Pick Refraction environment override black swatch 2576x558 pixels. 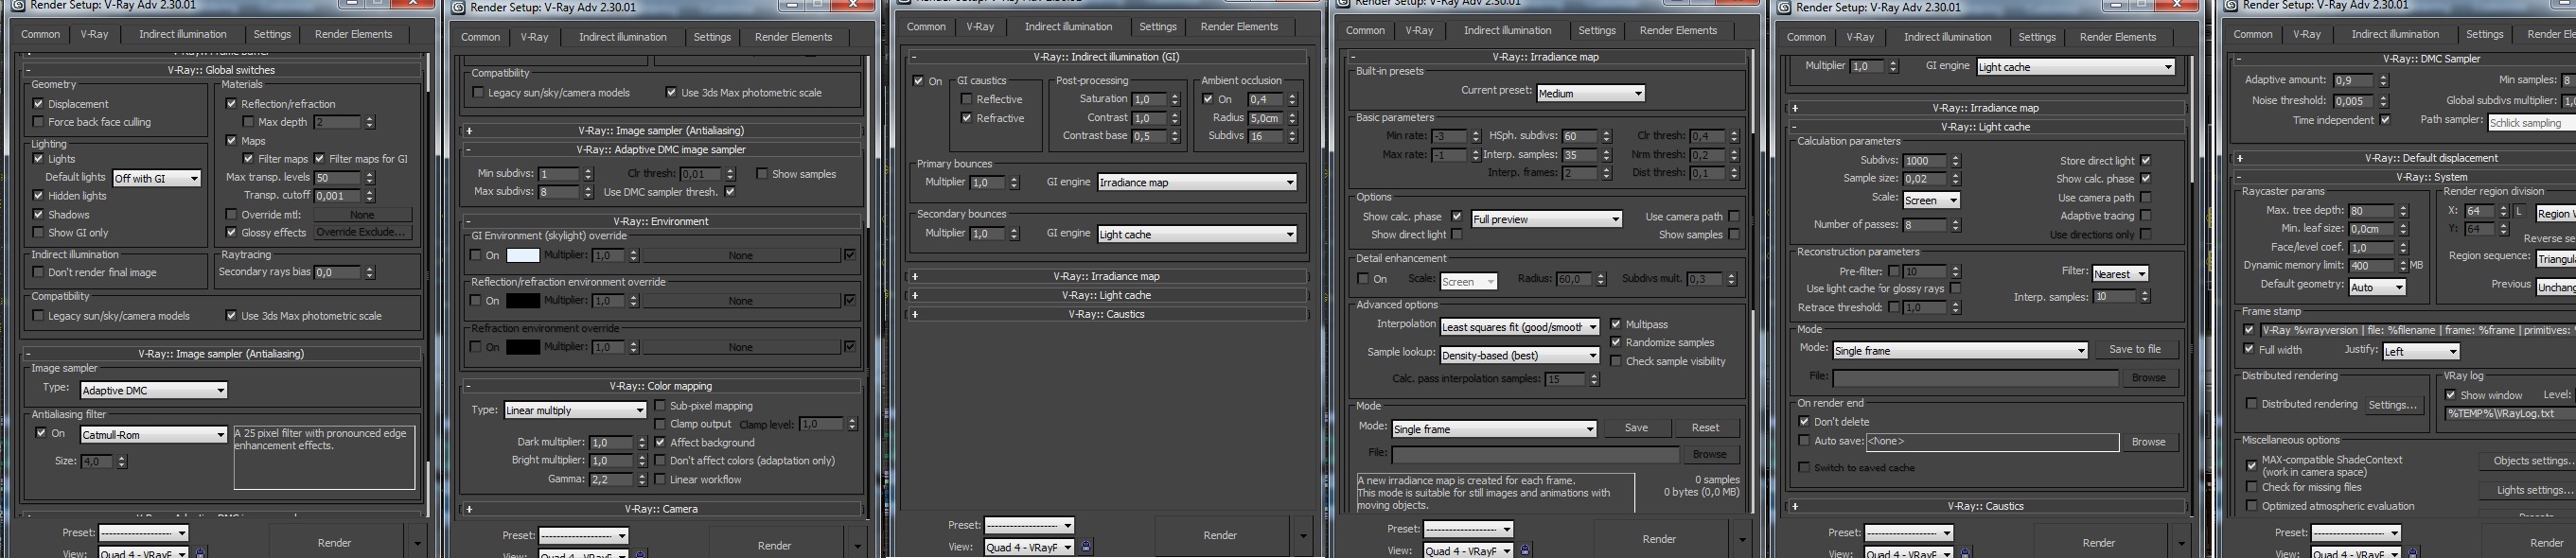(x=522, y=347)
